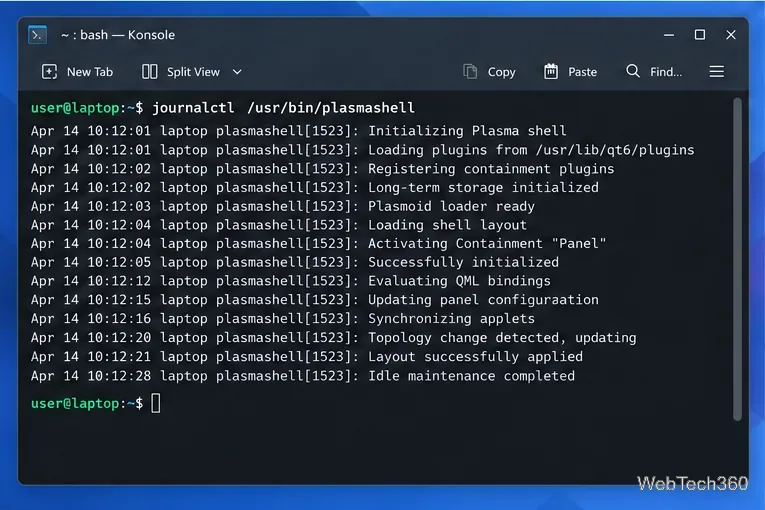This screenshot has height=510, width=765.
Task: Open the Find... search bar
Action: [654, 72]
